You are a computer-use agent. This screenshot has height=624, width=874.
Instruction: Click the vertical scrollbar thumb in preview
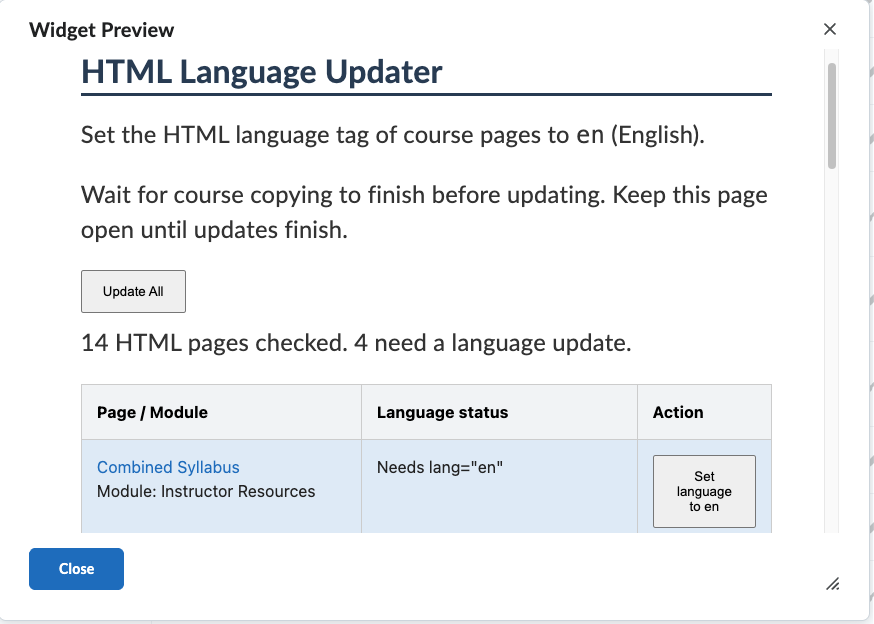pyautogui.click(x=832, y=116)
